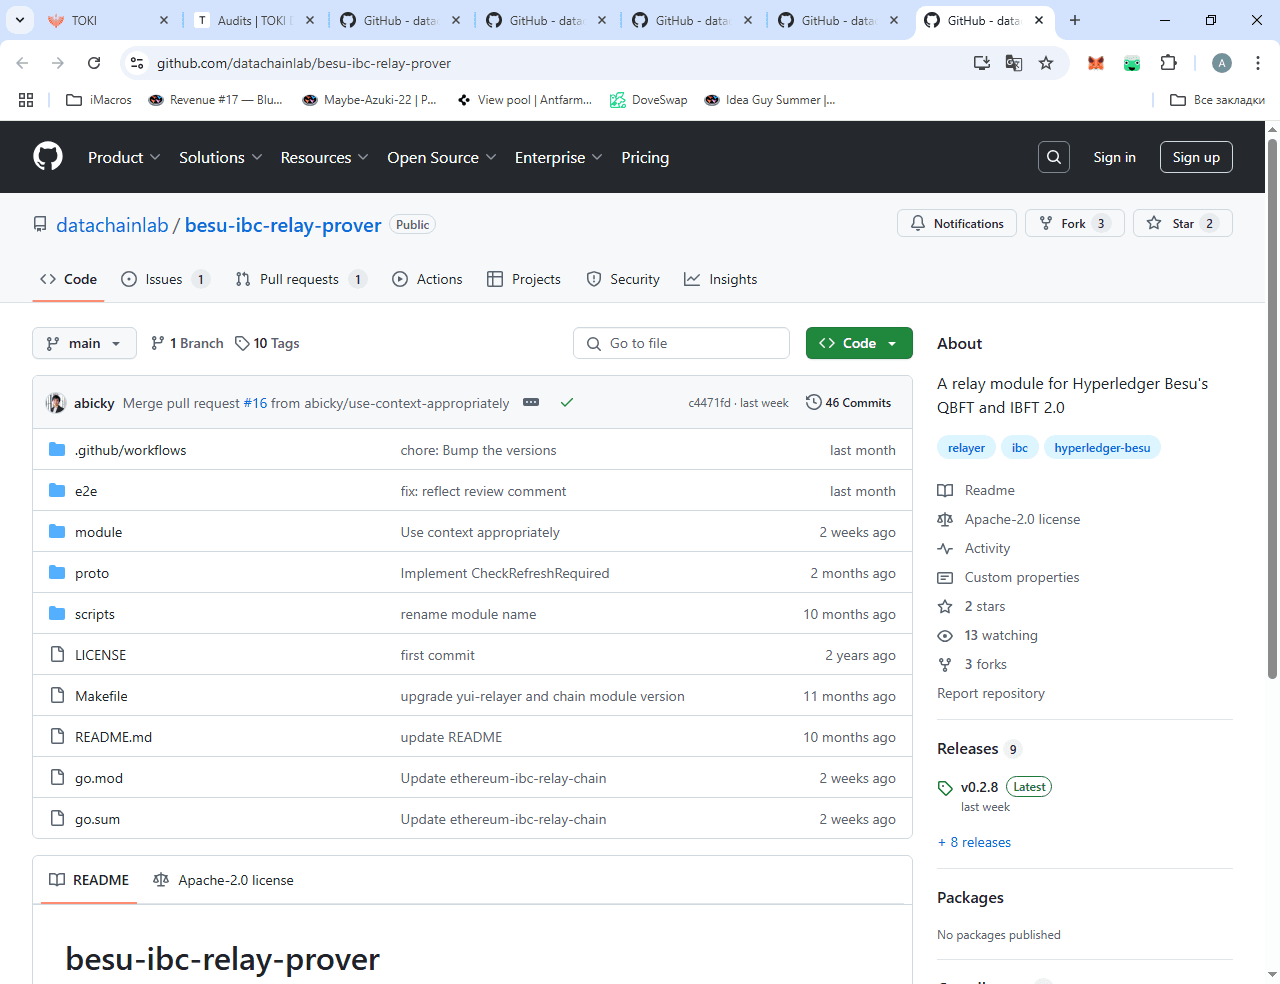Open the green Code dropdown button
The height and width of the screenshot is (984, 1280).
tap(859, 343)
